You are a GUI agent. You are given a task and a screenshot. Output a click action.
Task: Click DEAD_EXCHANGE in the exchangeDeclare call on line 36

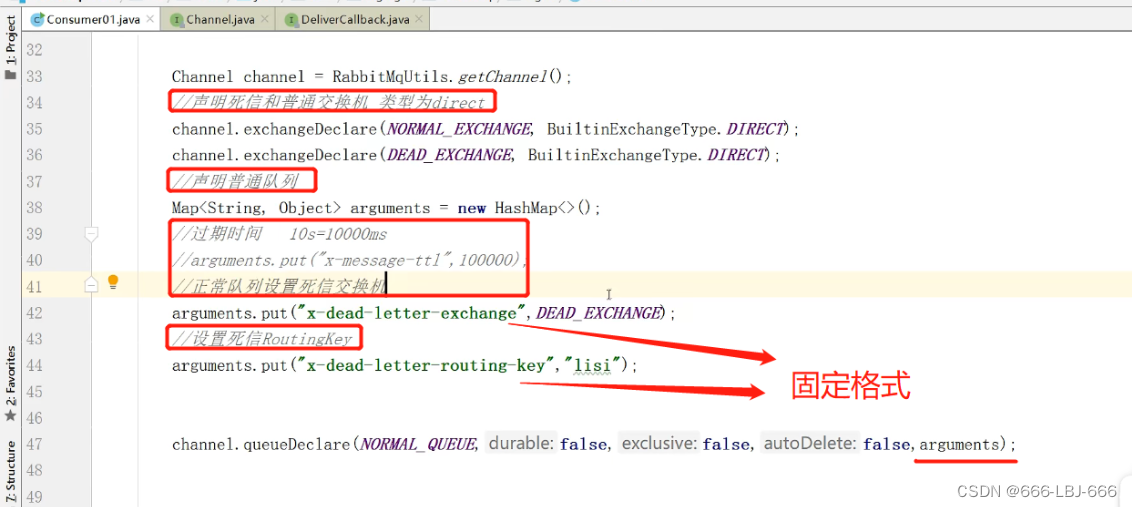click(x=450, y=155)
